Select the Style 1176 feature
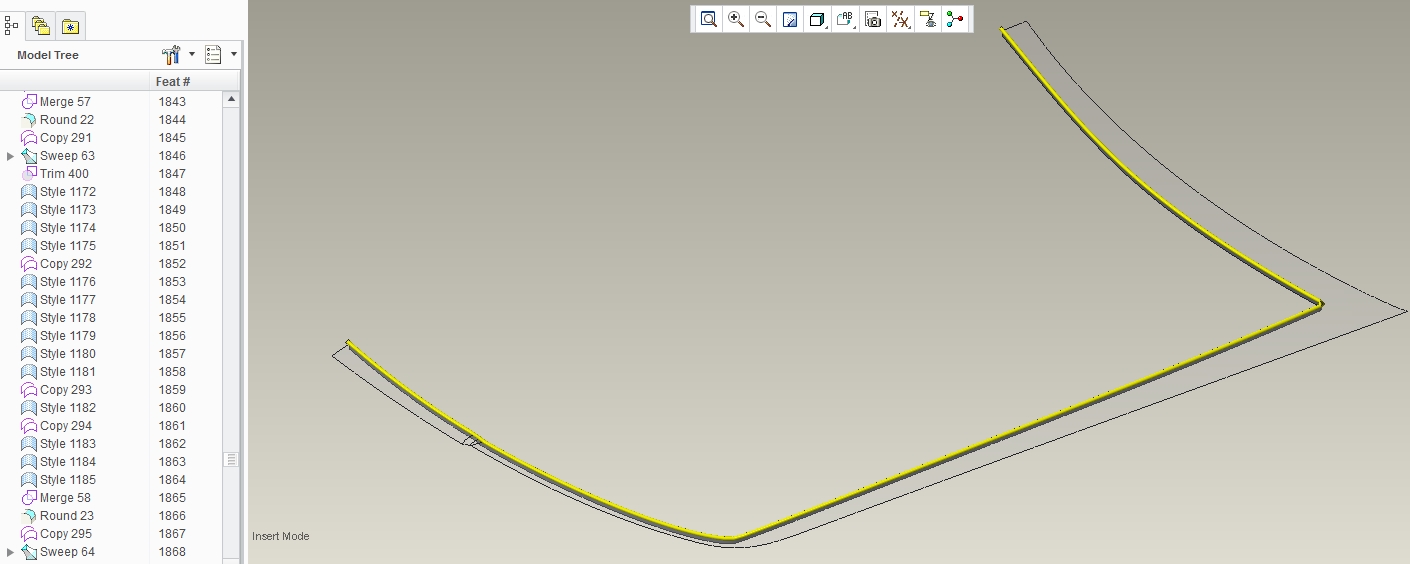Screen dimensions: 1410x564 click(59, 282)
